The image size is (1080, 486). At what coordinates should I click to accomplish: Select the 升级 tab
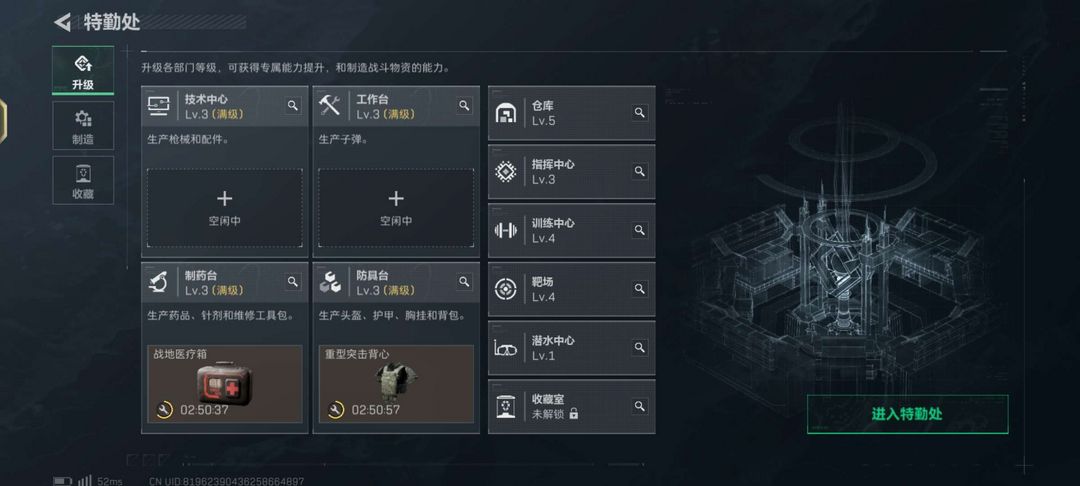click(x=83, y=71)
